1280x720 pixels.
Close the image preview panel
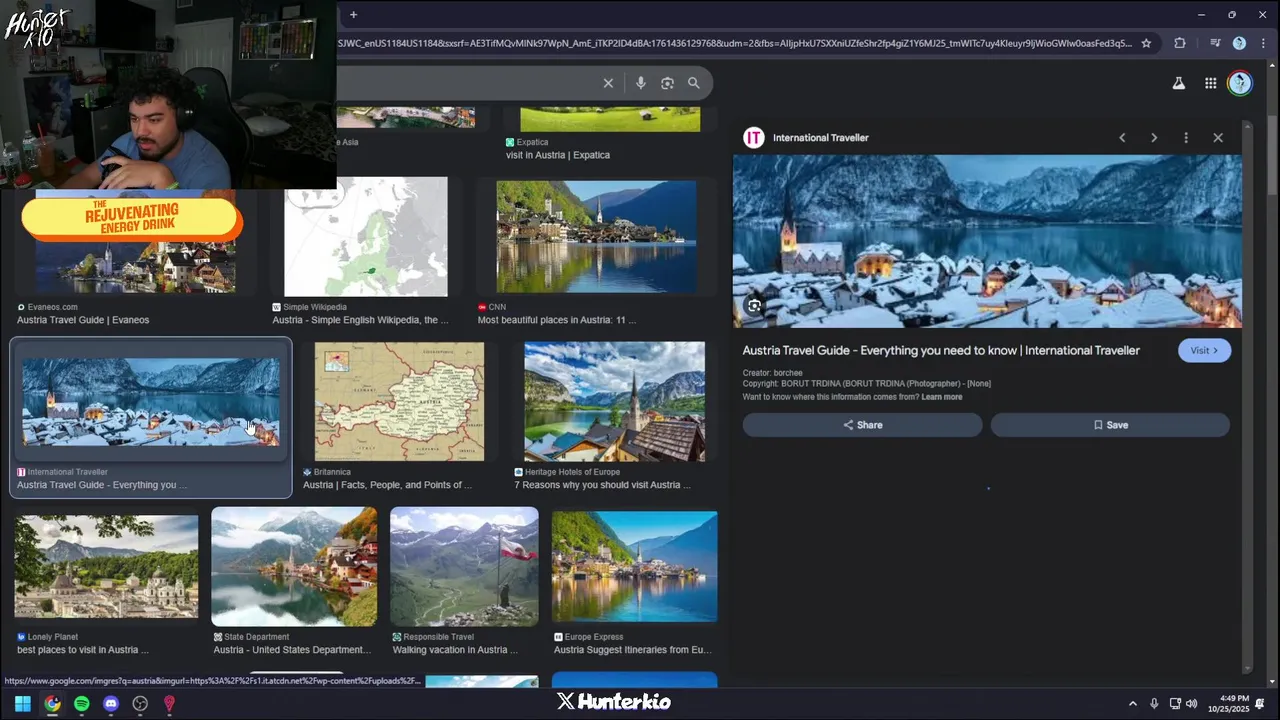[1218, 138]
